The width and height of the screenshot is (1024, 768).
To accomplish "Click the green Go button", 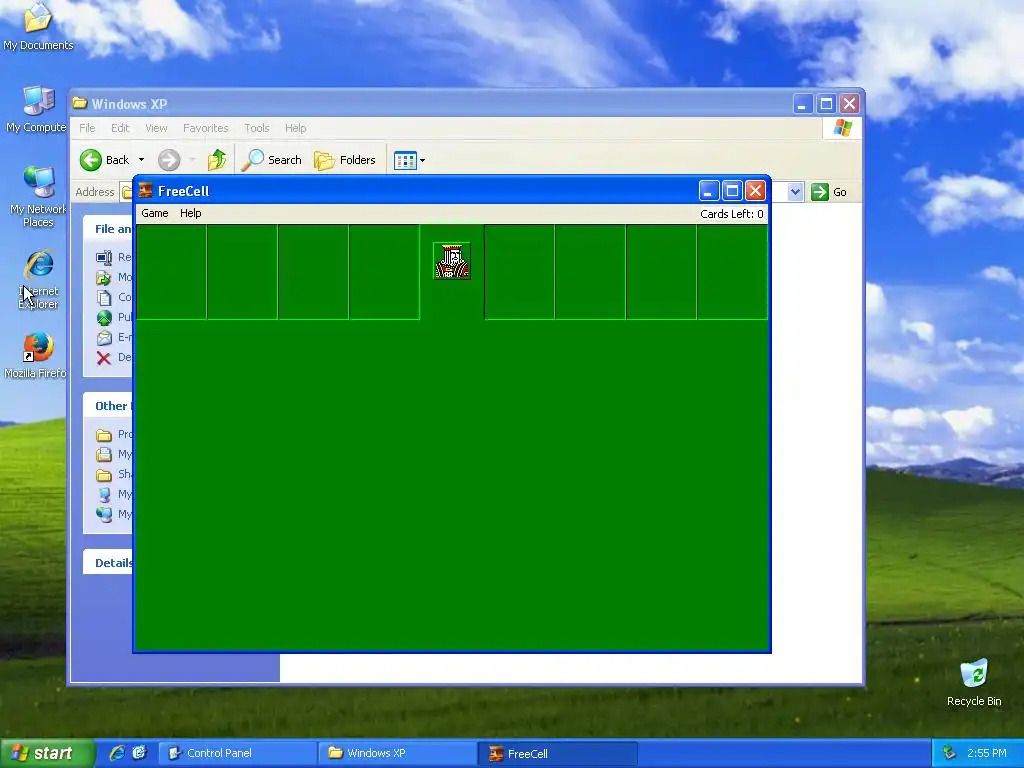I will click(829, 192).
